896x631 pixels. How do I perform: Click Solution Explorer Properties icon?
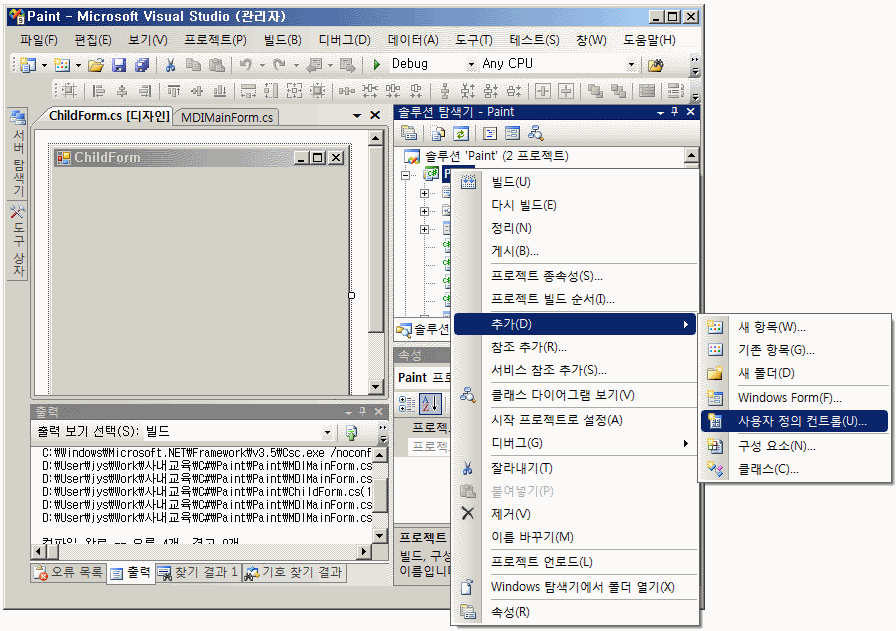pyautogui.click(x=409, y=133)
